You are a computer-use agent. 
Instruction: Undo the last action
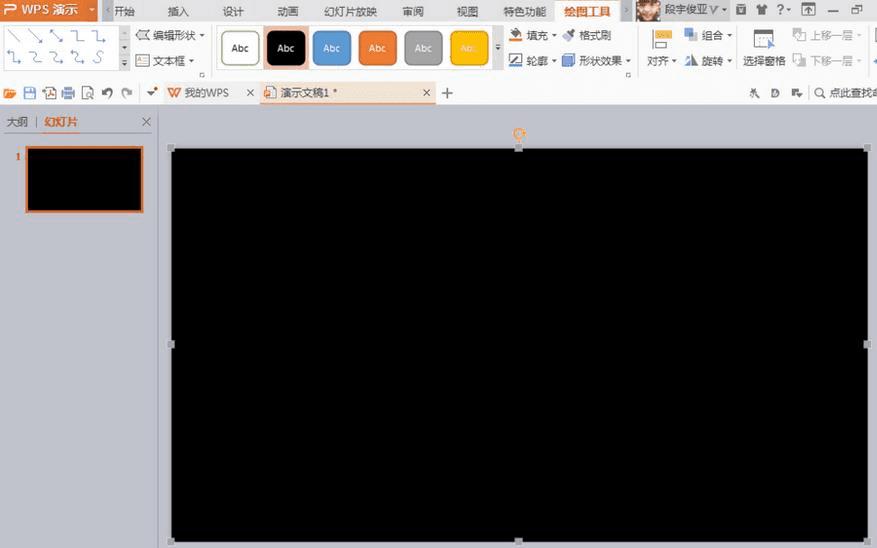pos(107,93)
